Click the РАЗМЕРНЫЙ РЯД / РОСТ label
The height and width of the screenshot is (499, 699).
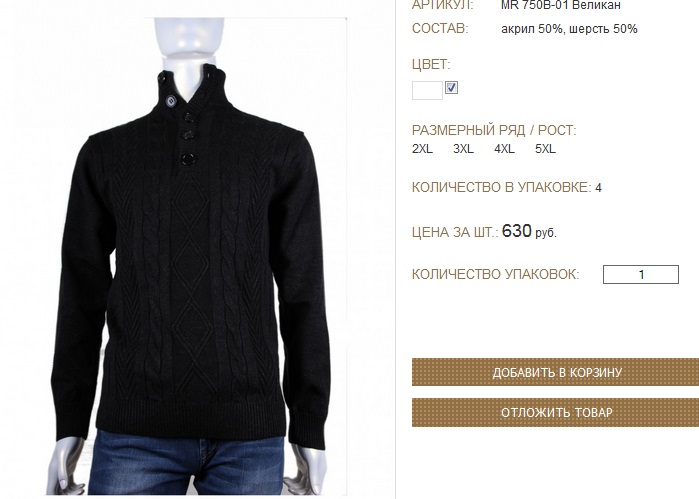[494, 131]
